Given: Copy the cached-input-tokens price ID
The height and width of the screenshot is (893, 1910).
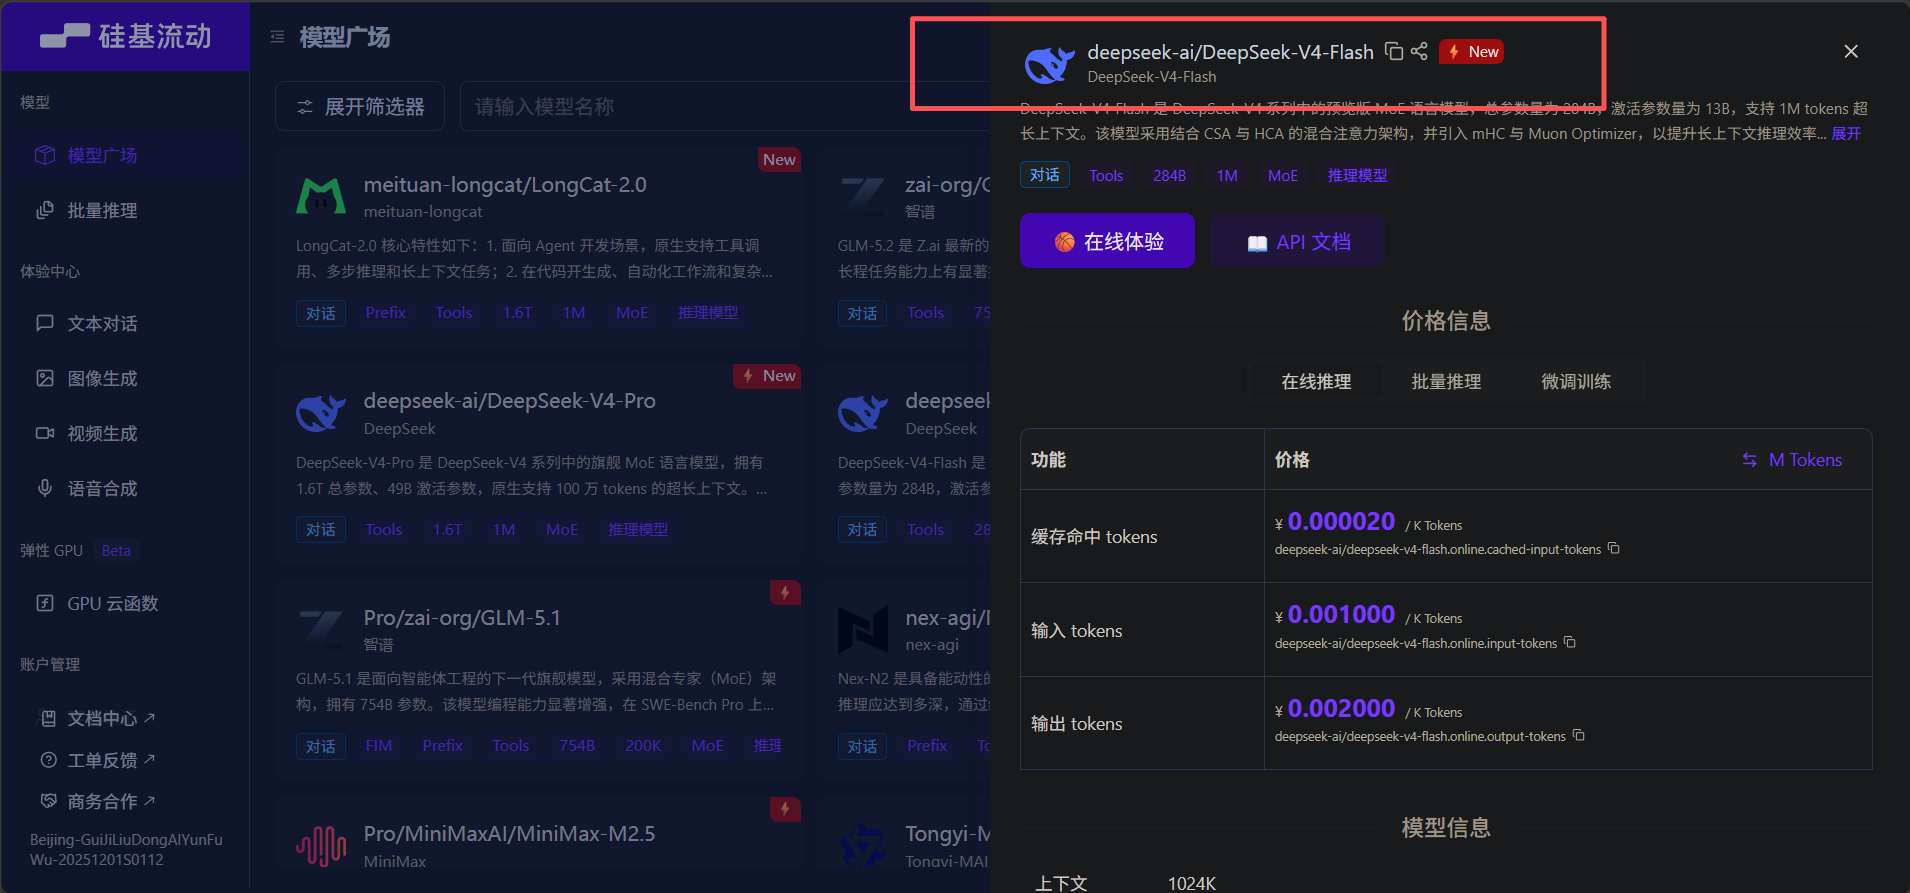Looking at the screenshot, I should 1613,549.
